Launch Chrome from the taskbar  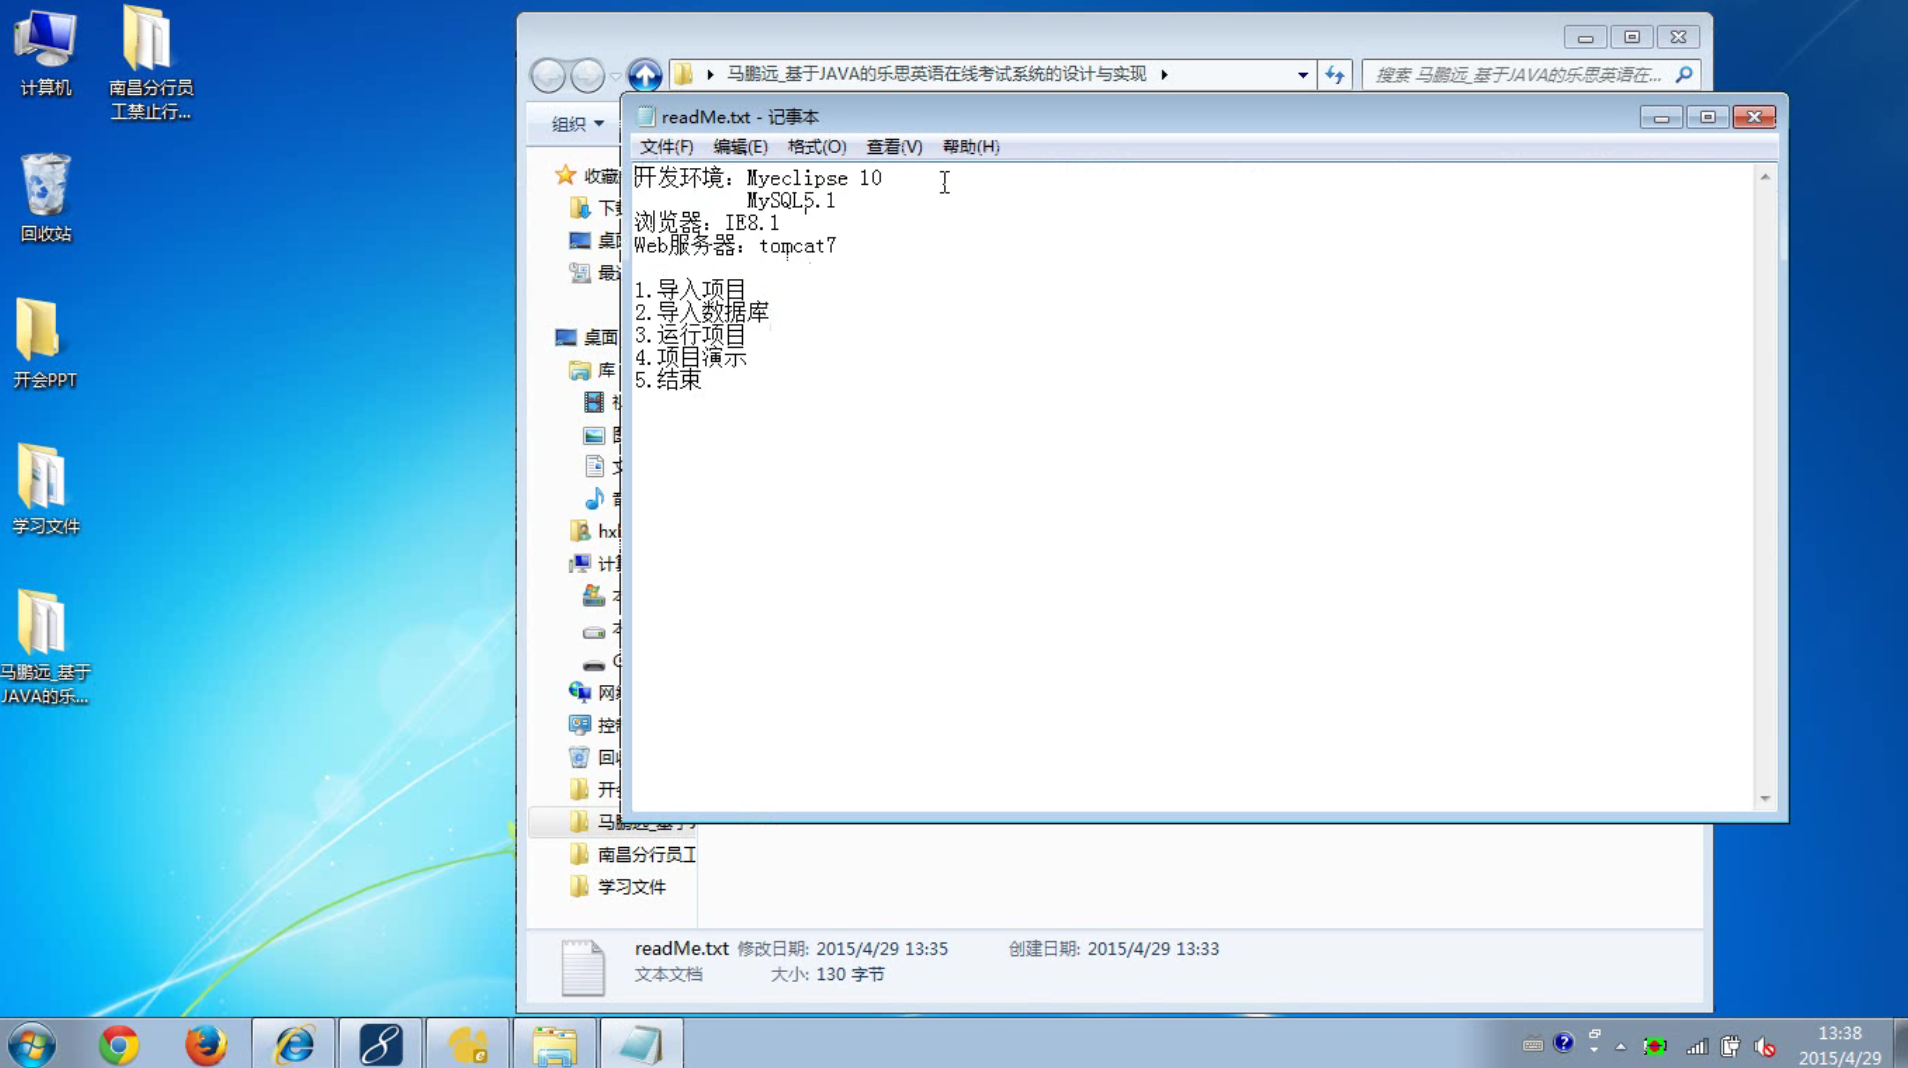click(x=119, y=1045)
